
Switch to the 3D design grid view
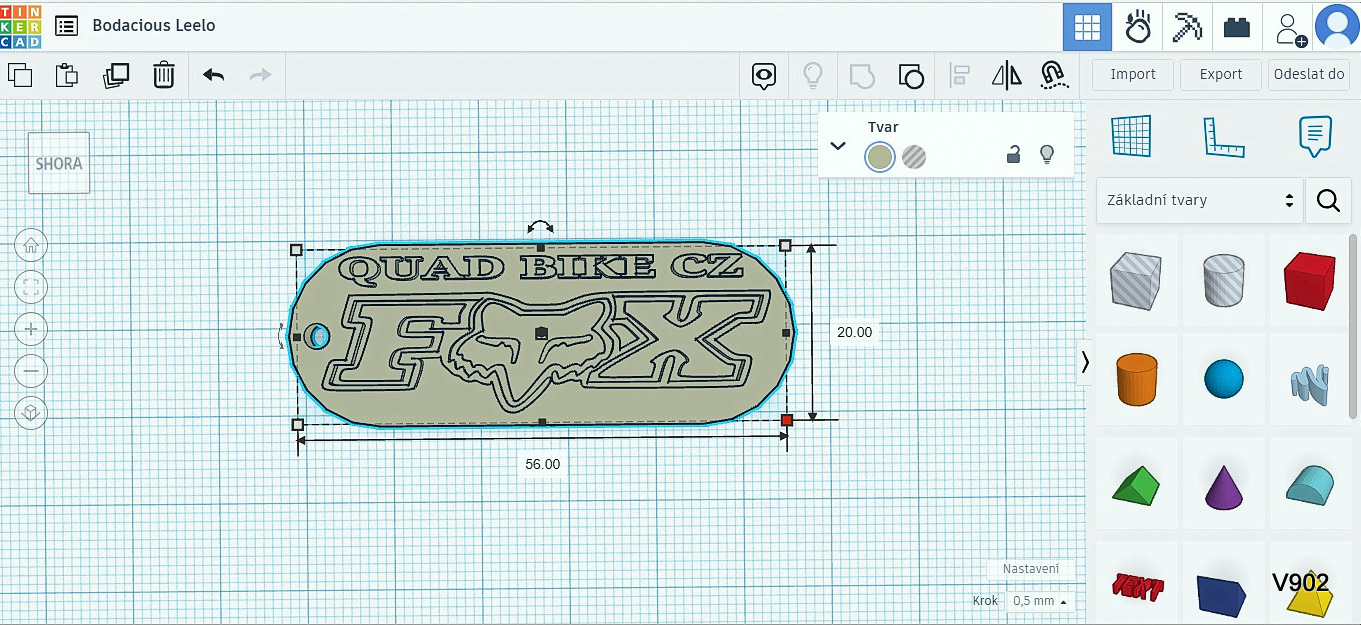click(x=1087, y=27)
